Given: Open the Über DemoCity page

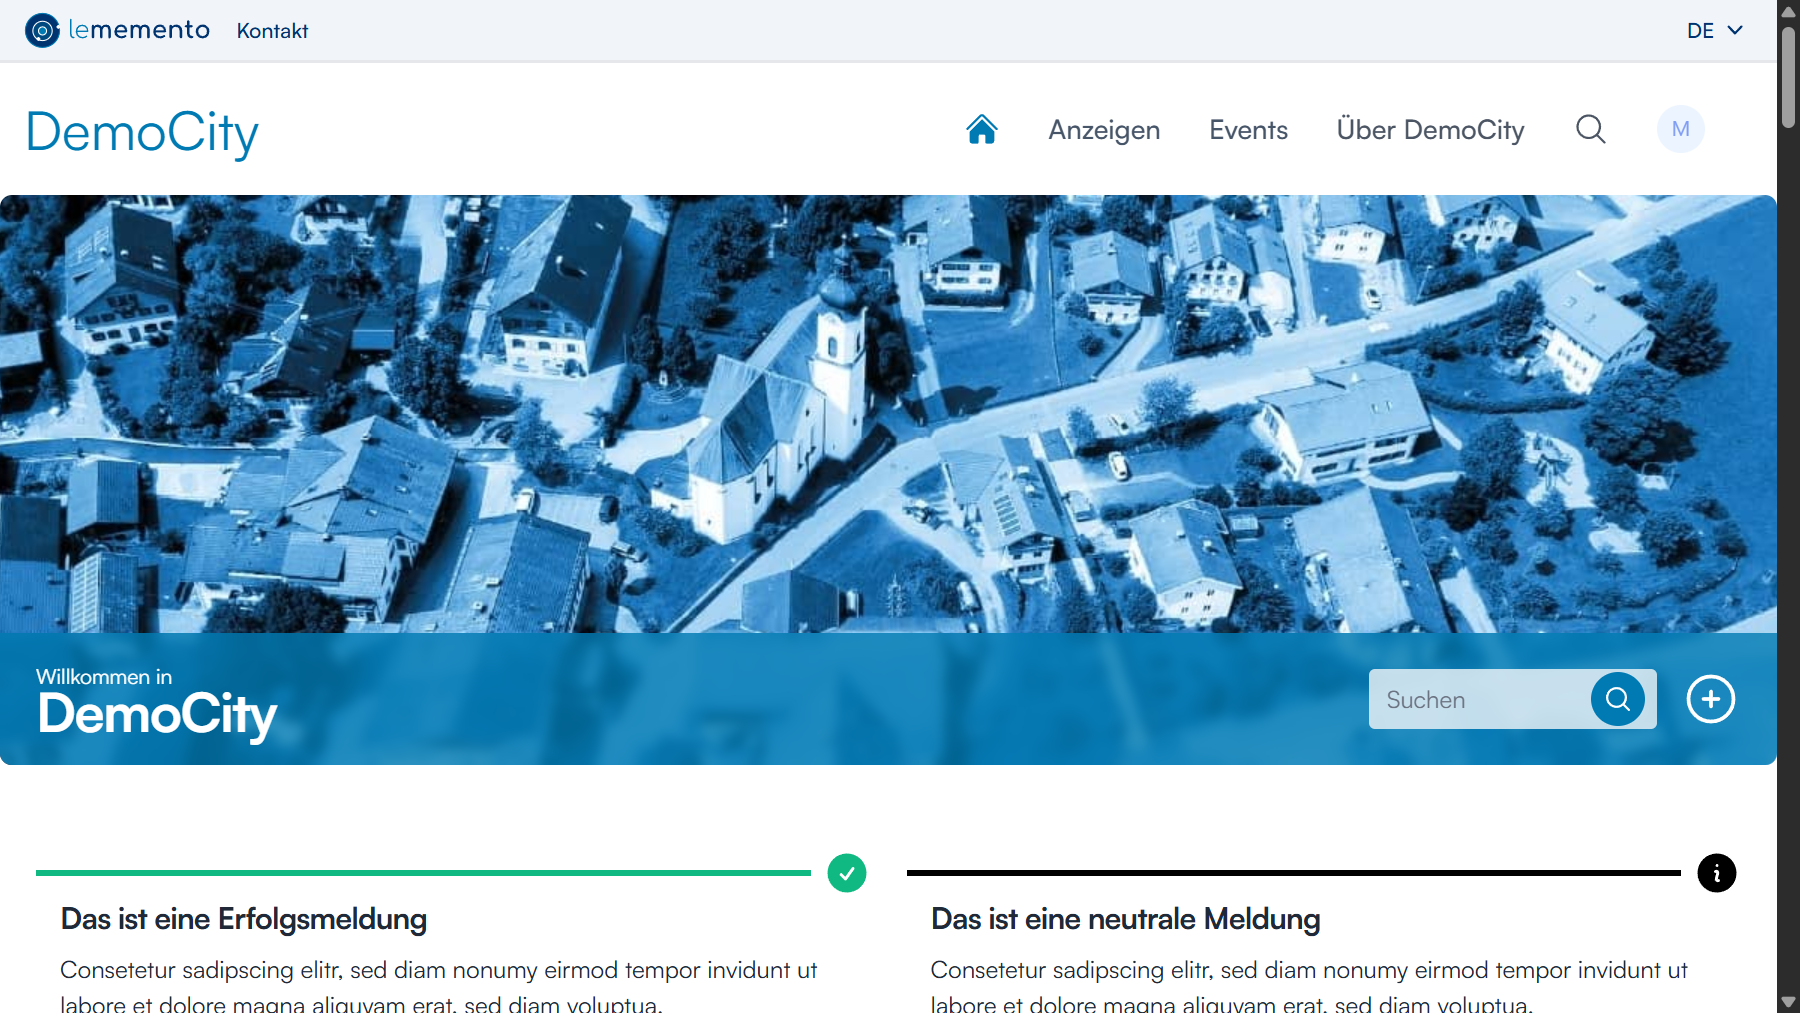Looking at the screenshot, I should coord(1430,129).
